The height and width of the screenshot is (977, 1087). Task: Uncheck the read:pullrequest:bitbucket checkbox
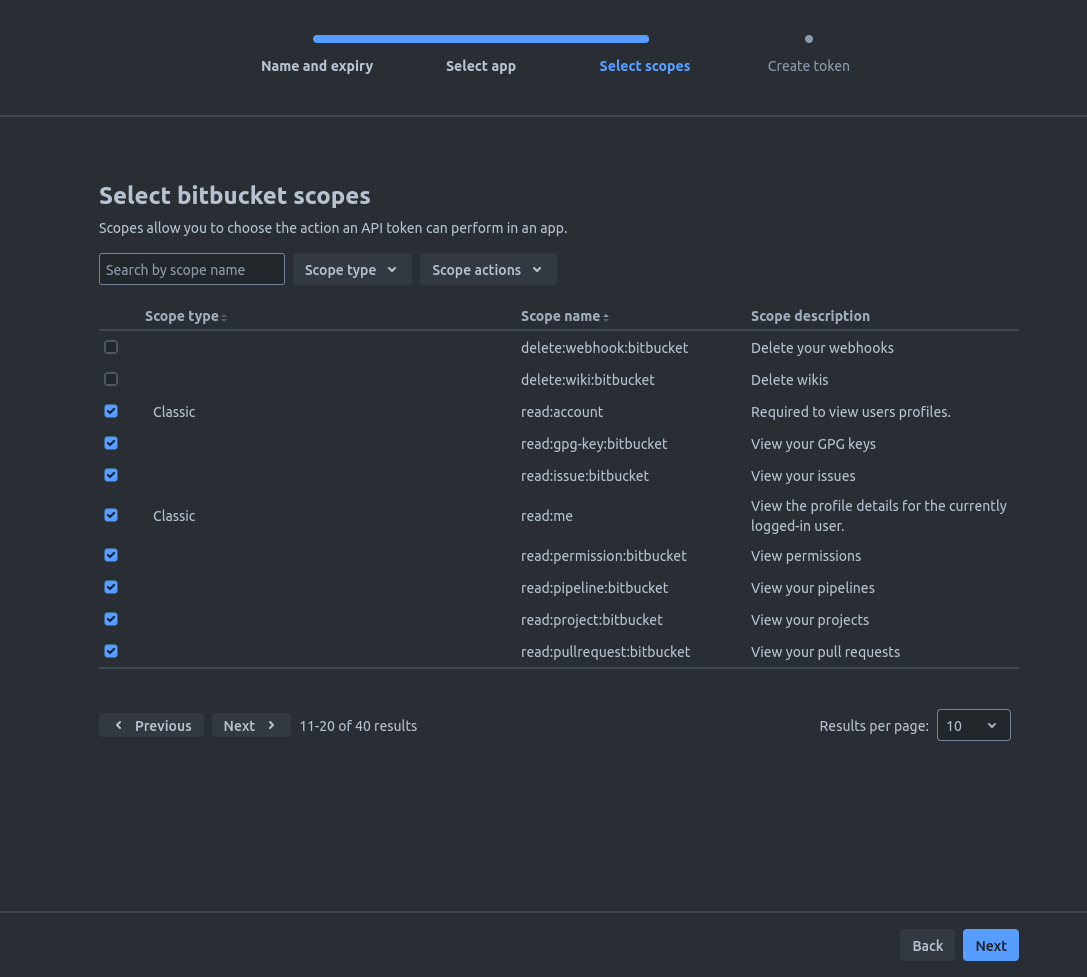tap(111, 651)
